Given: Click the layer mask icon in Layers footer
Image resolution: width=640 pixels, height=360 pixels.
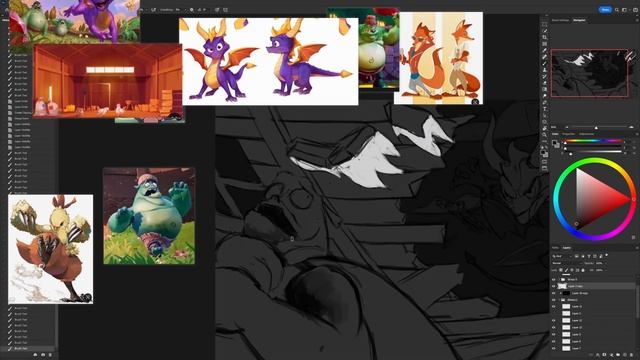Looking at the screenshot, I should pyautogui.click(x=604, y=355).
